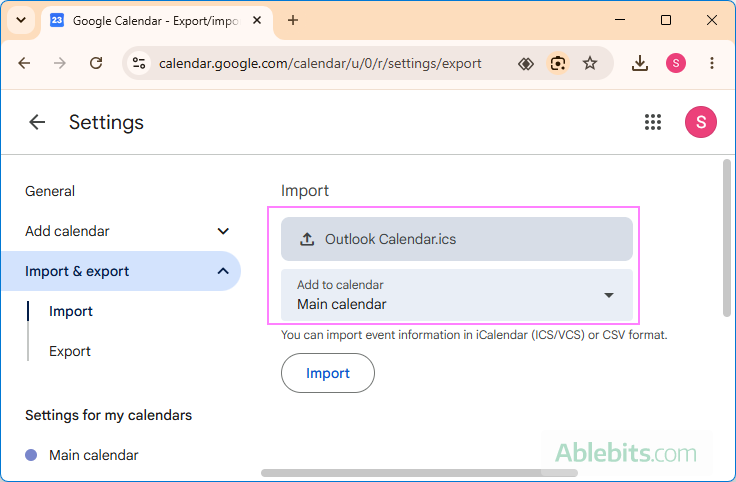The image size is (736, 482).
Task: Maximize the browser window
Action: coord(666,20)
